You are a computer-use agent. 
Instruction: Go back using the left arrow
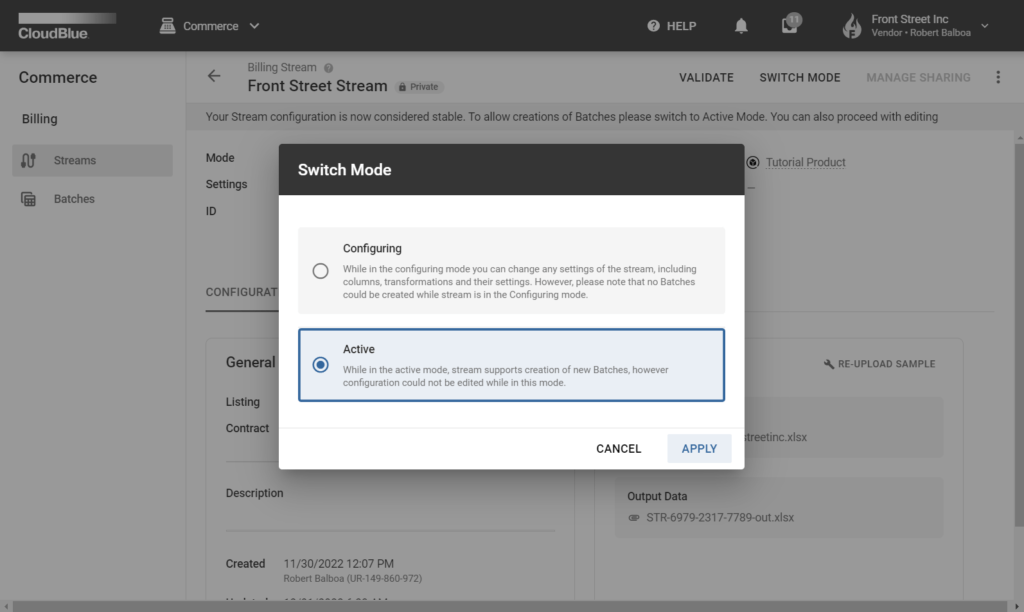[x=214, y=76]
